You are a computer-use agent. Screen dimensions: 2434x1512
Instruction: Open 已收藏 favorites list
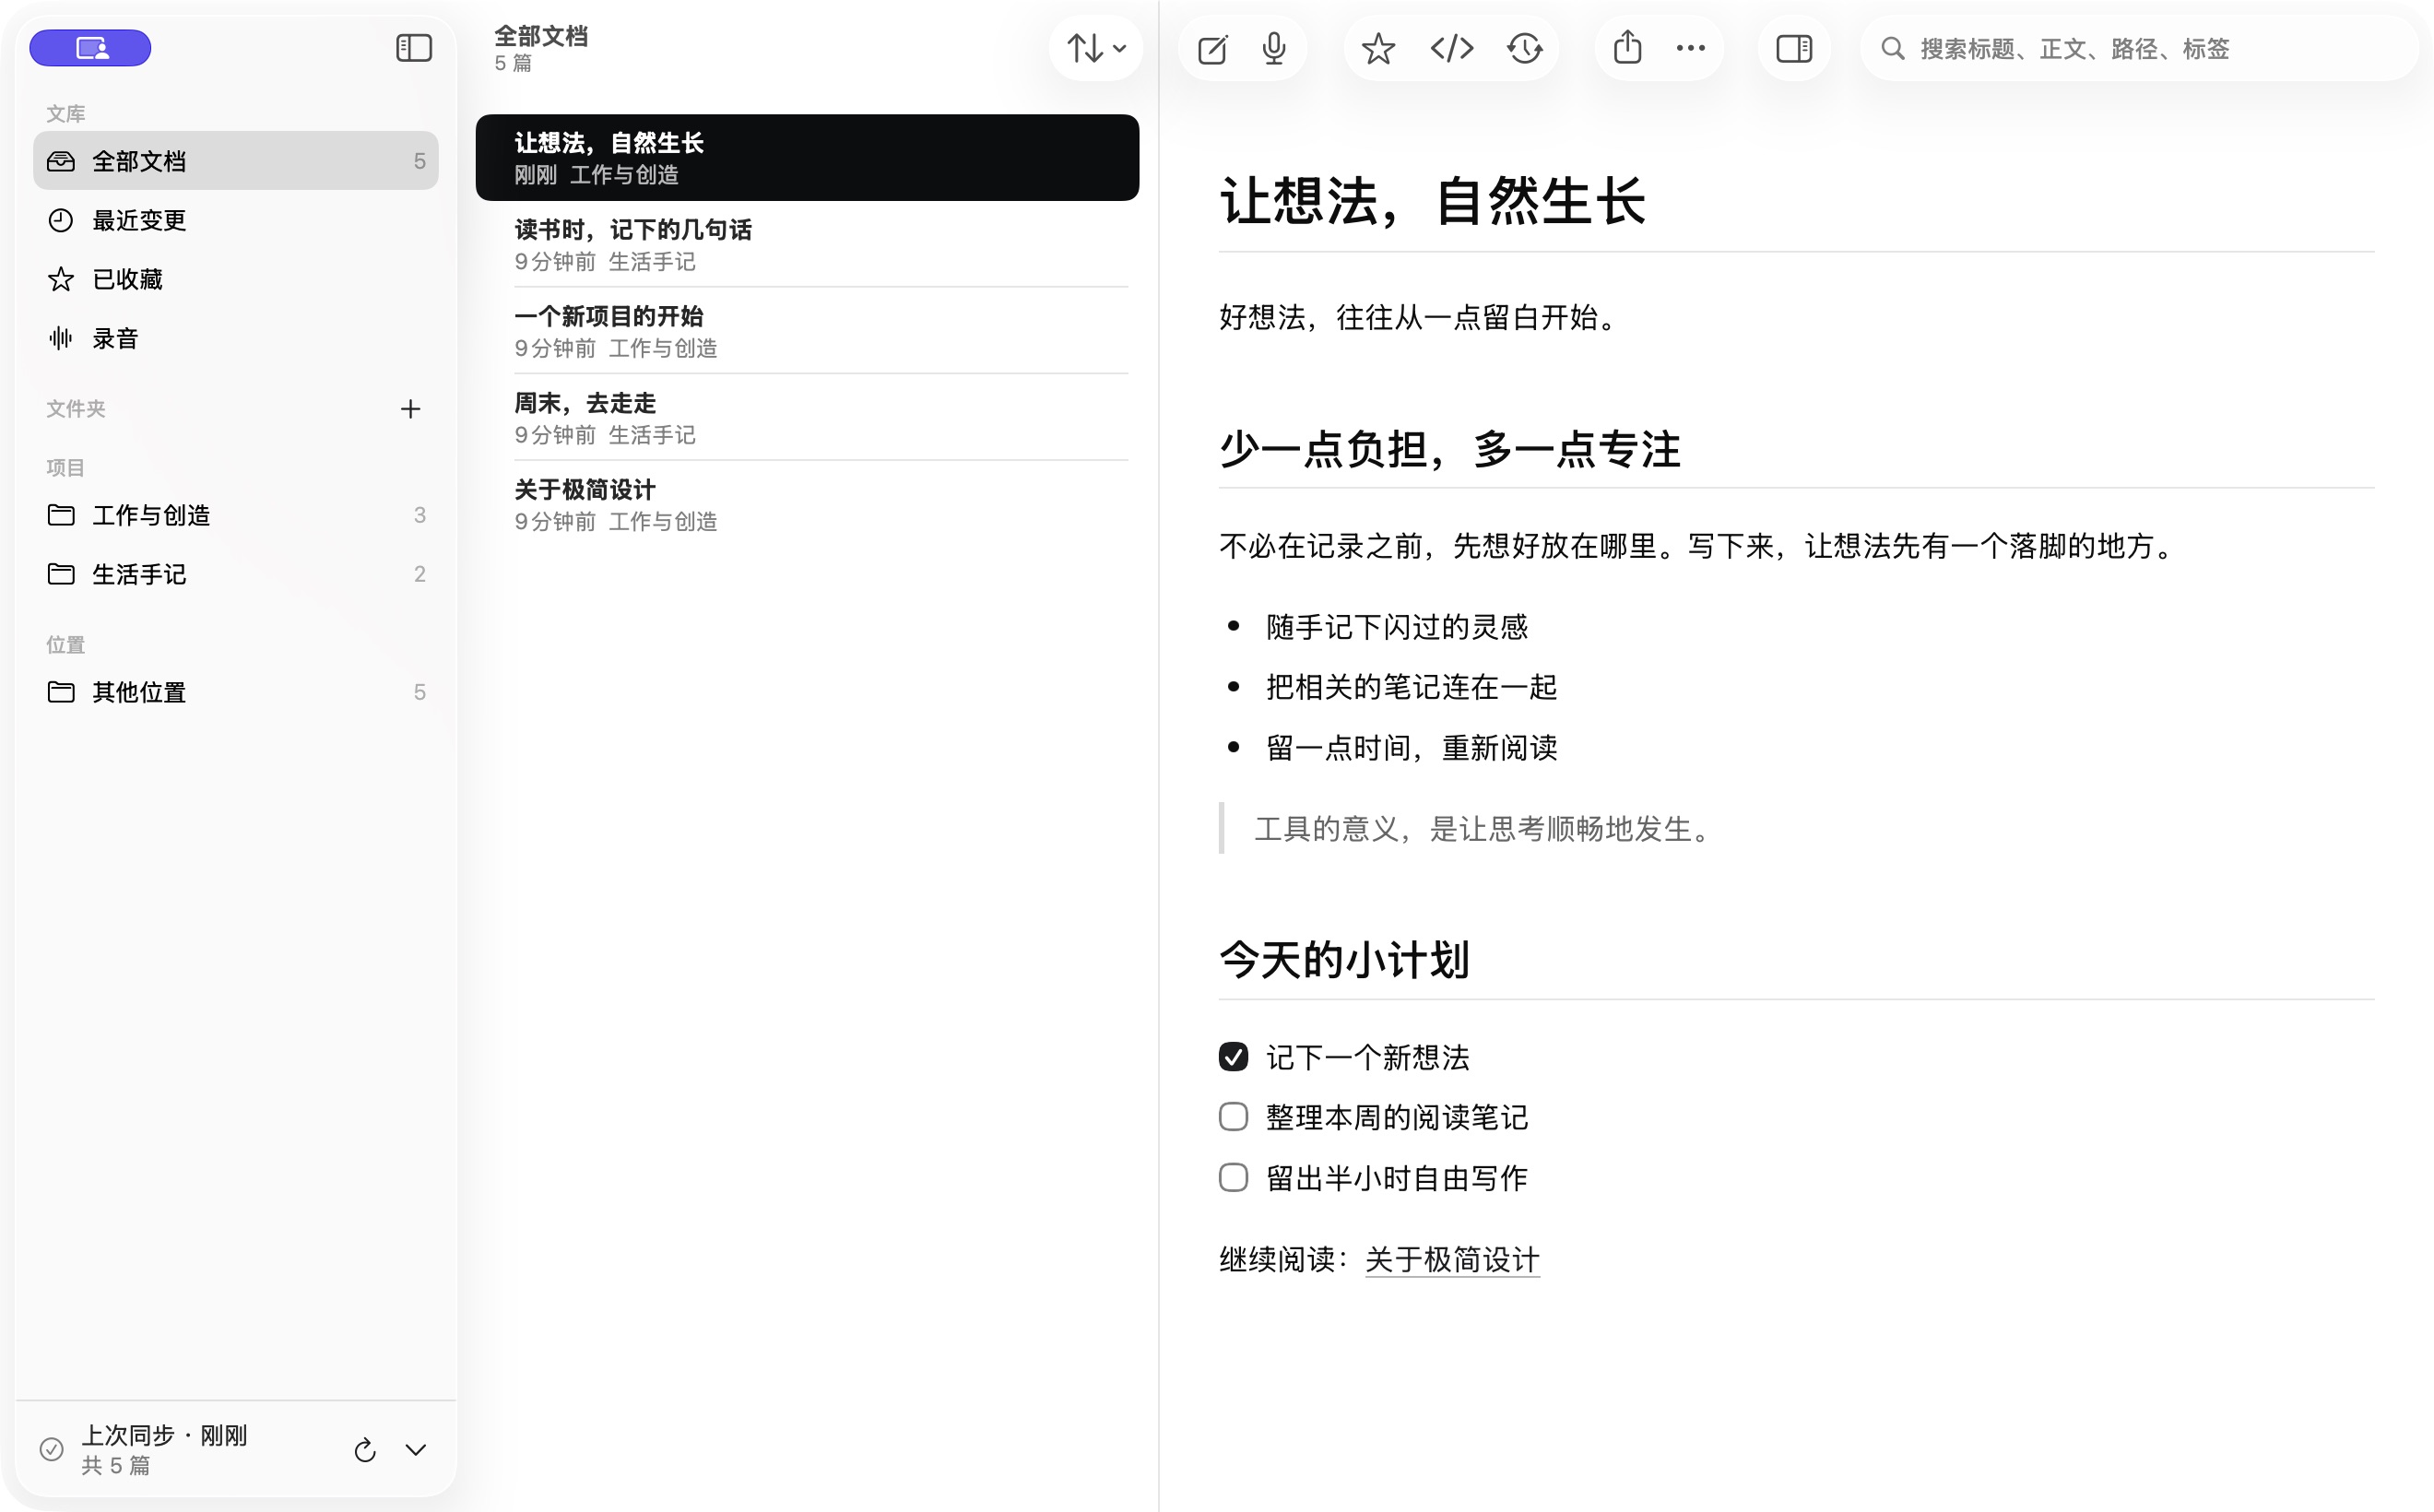236,279
